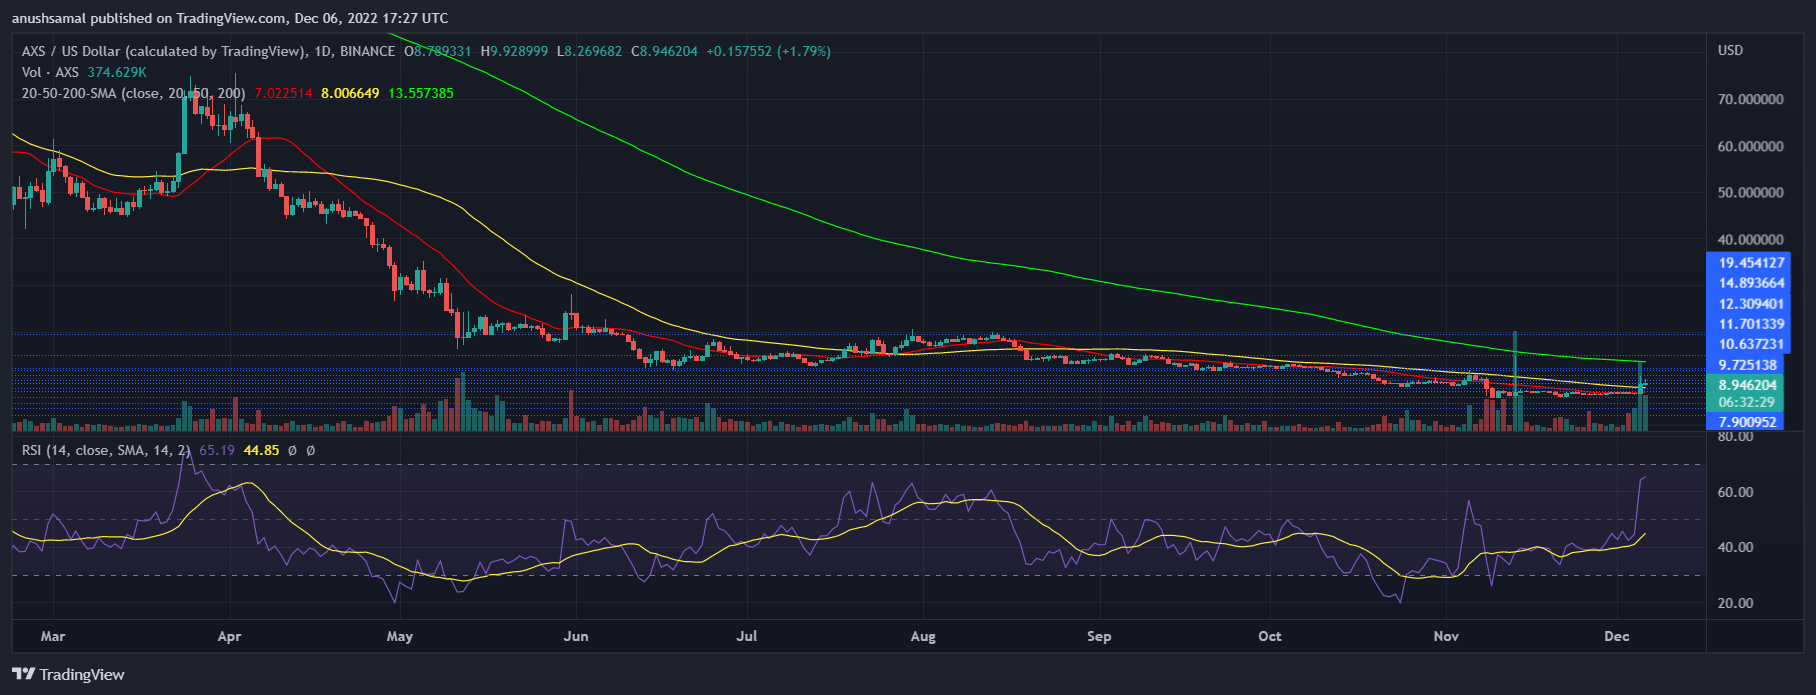This screenshot has width=1816, height=695.
Task: Click the 19.454127 blue price level label
Action: (x=1751, y=263)
